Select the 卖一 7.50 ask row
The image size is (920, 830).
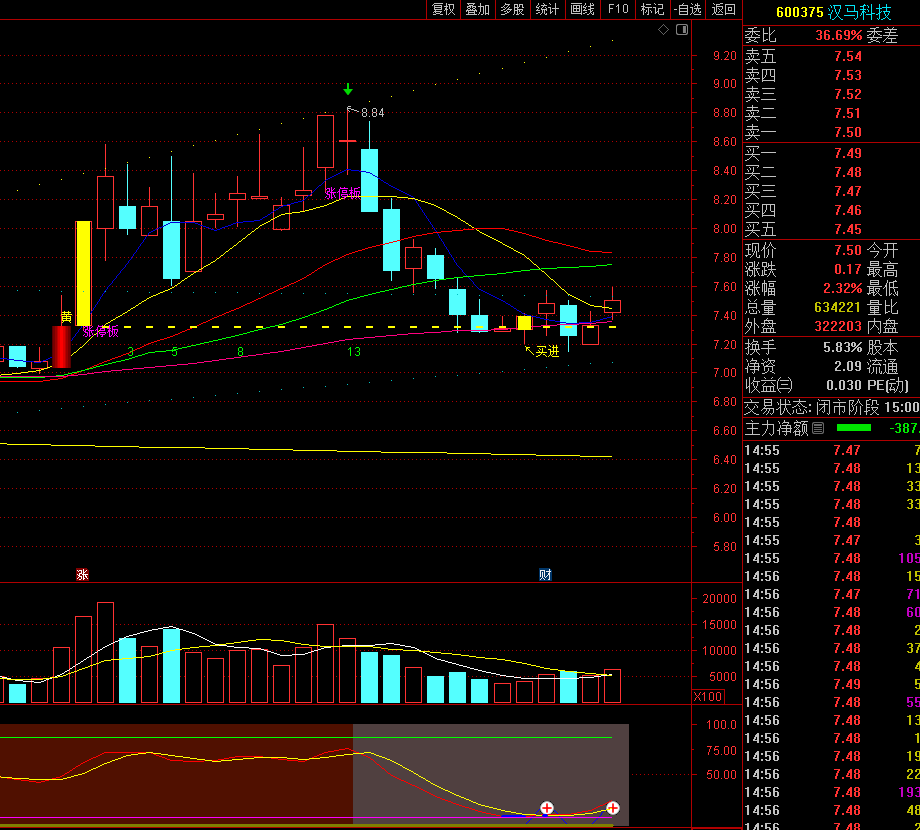point(831,133)
